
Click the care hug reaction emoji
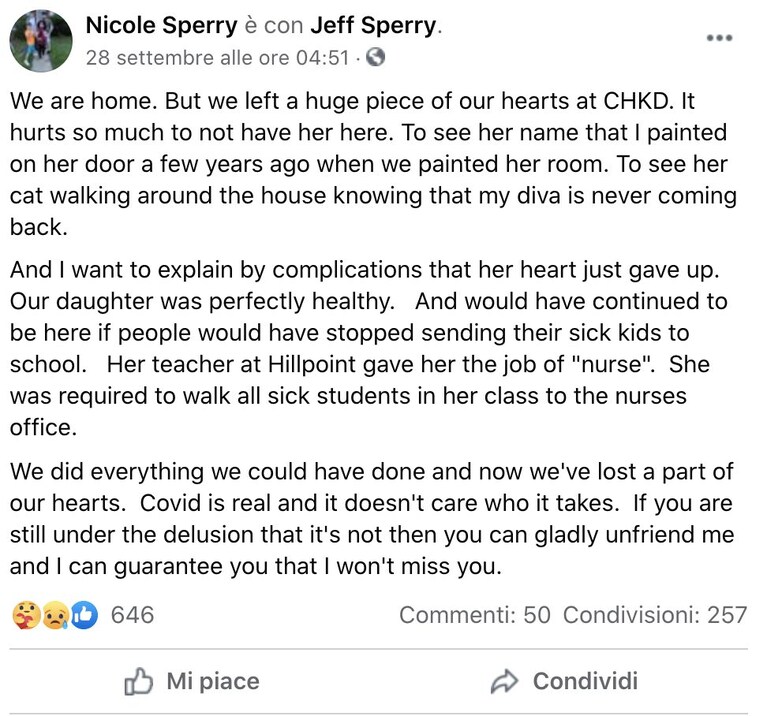[x=26, y=615]
